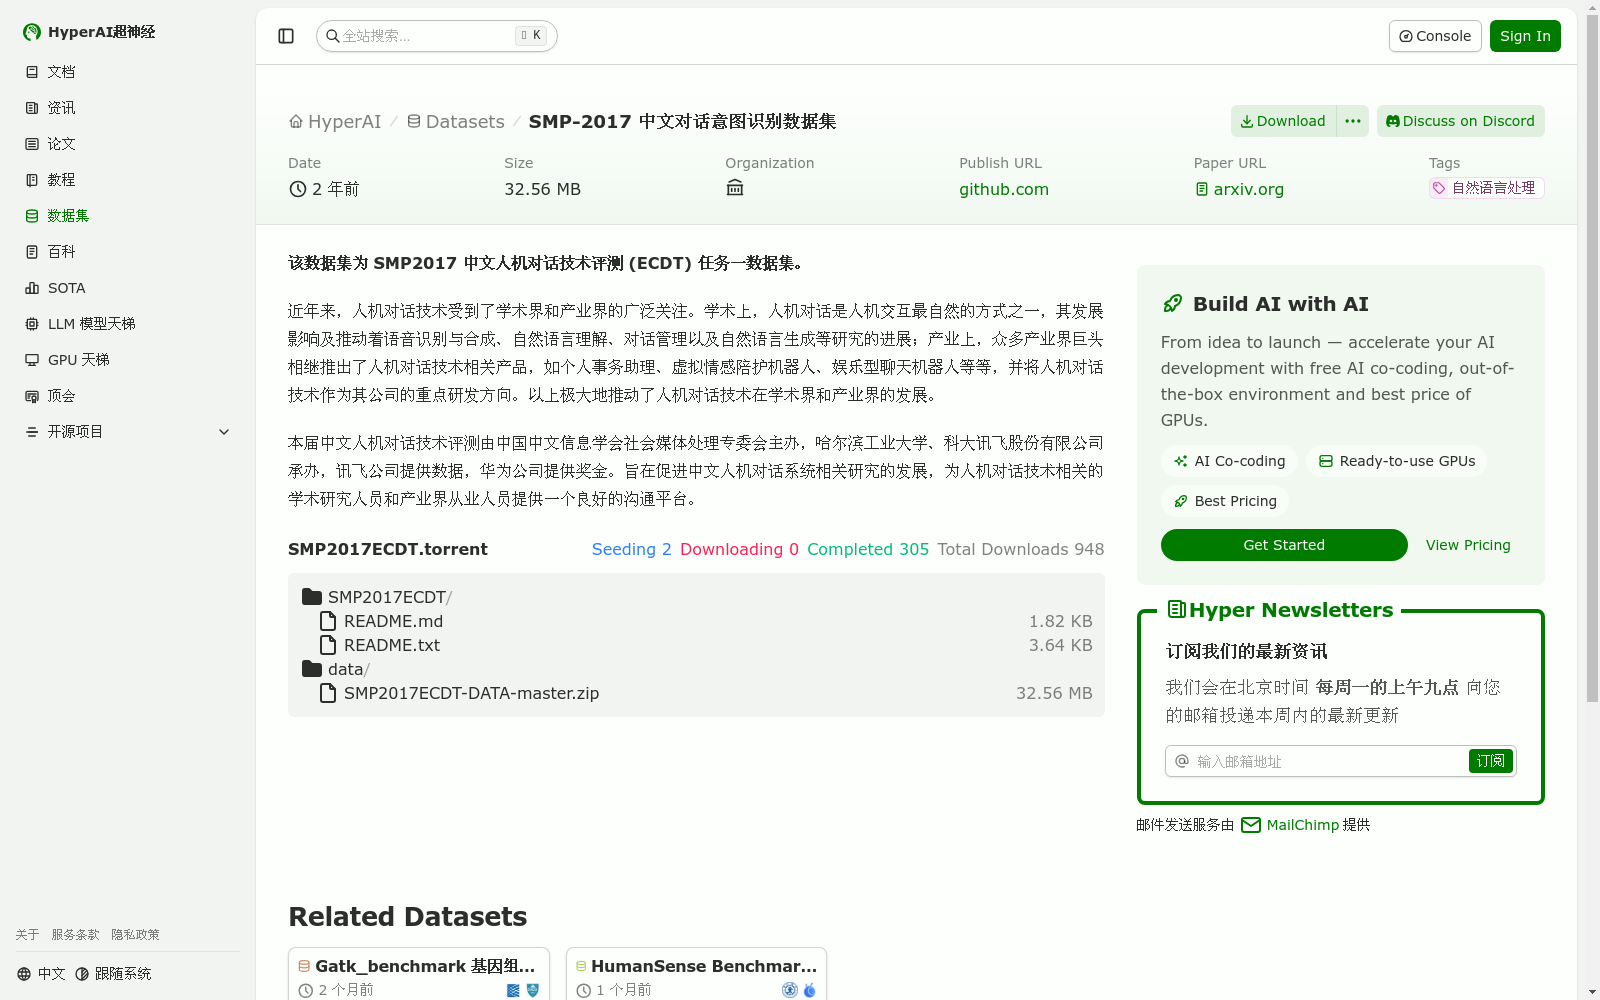Screen dimensions: 1600x1000
Task: Open 隐私政策 footer link
Action: click(x=135, y=935)
